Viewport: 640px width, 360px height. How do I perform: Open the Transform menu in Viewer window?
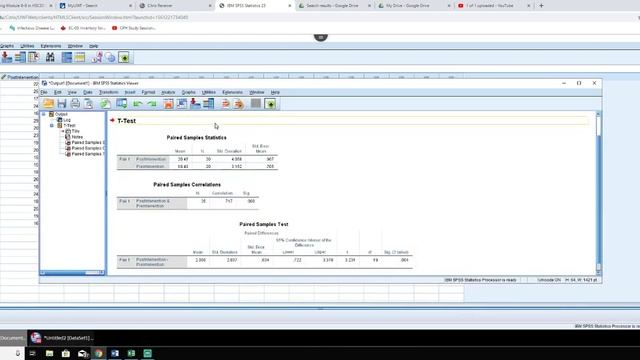tap(109, 93)
